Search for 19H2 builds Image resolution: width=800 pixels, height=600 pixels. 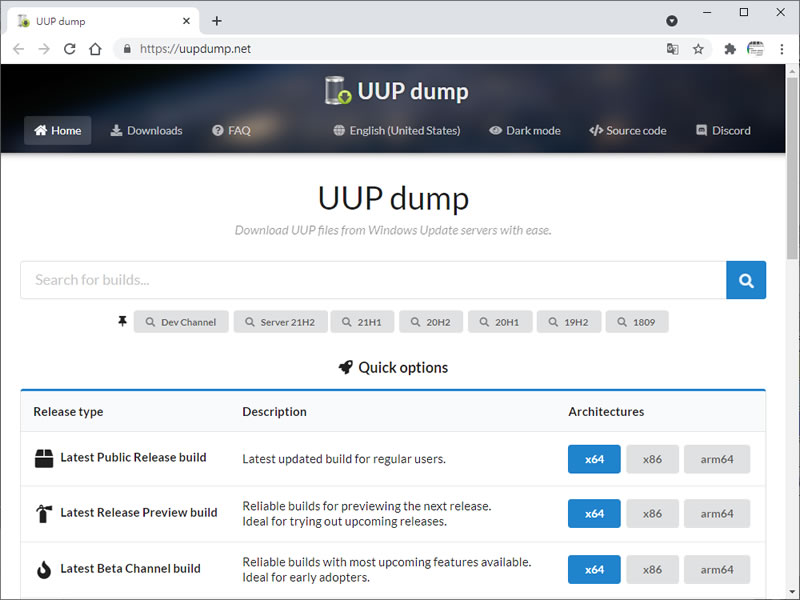[569, 322]
